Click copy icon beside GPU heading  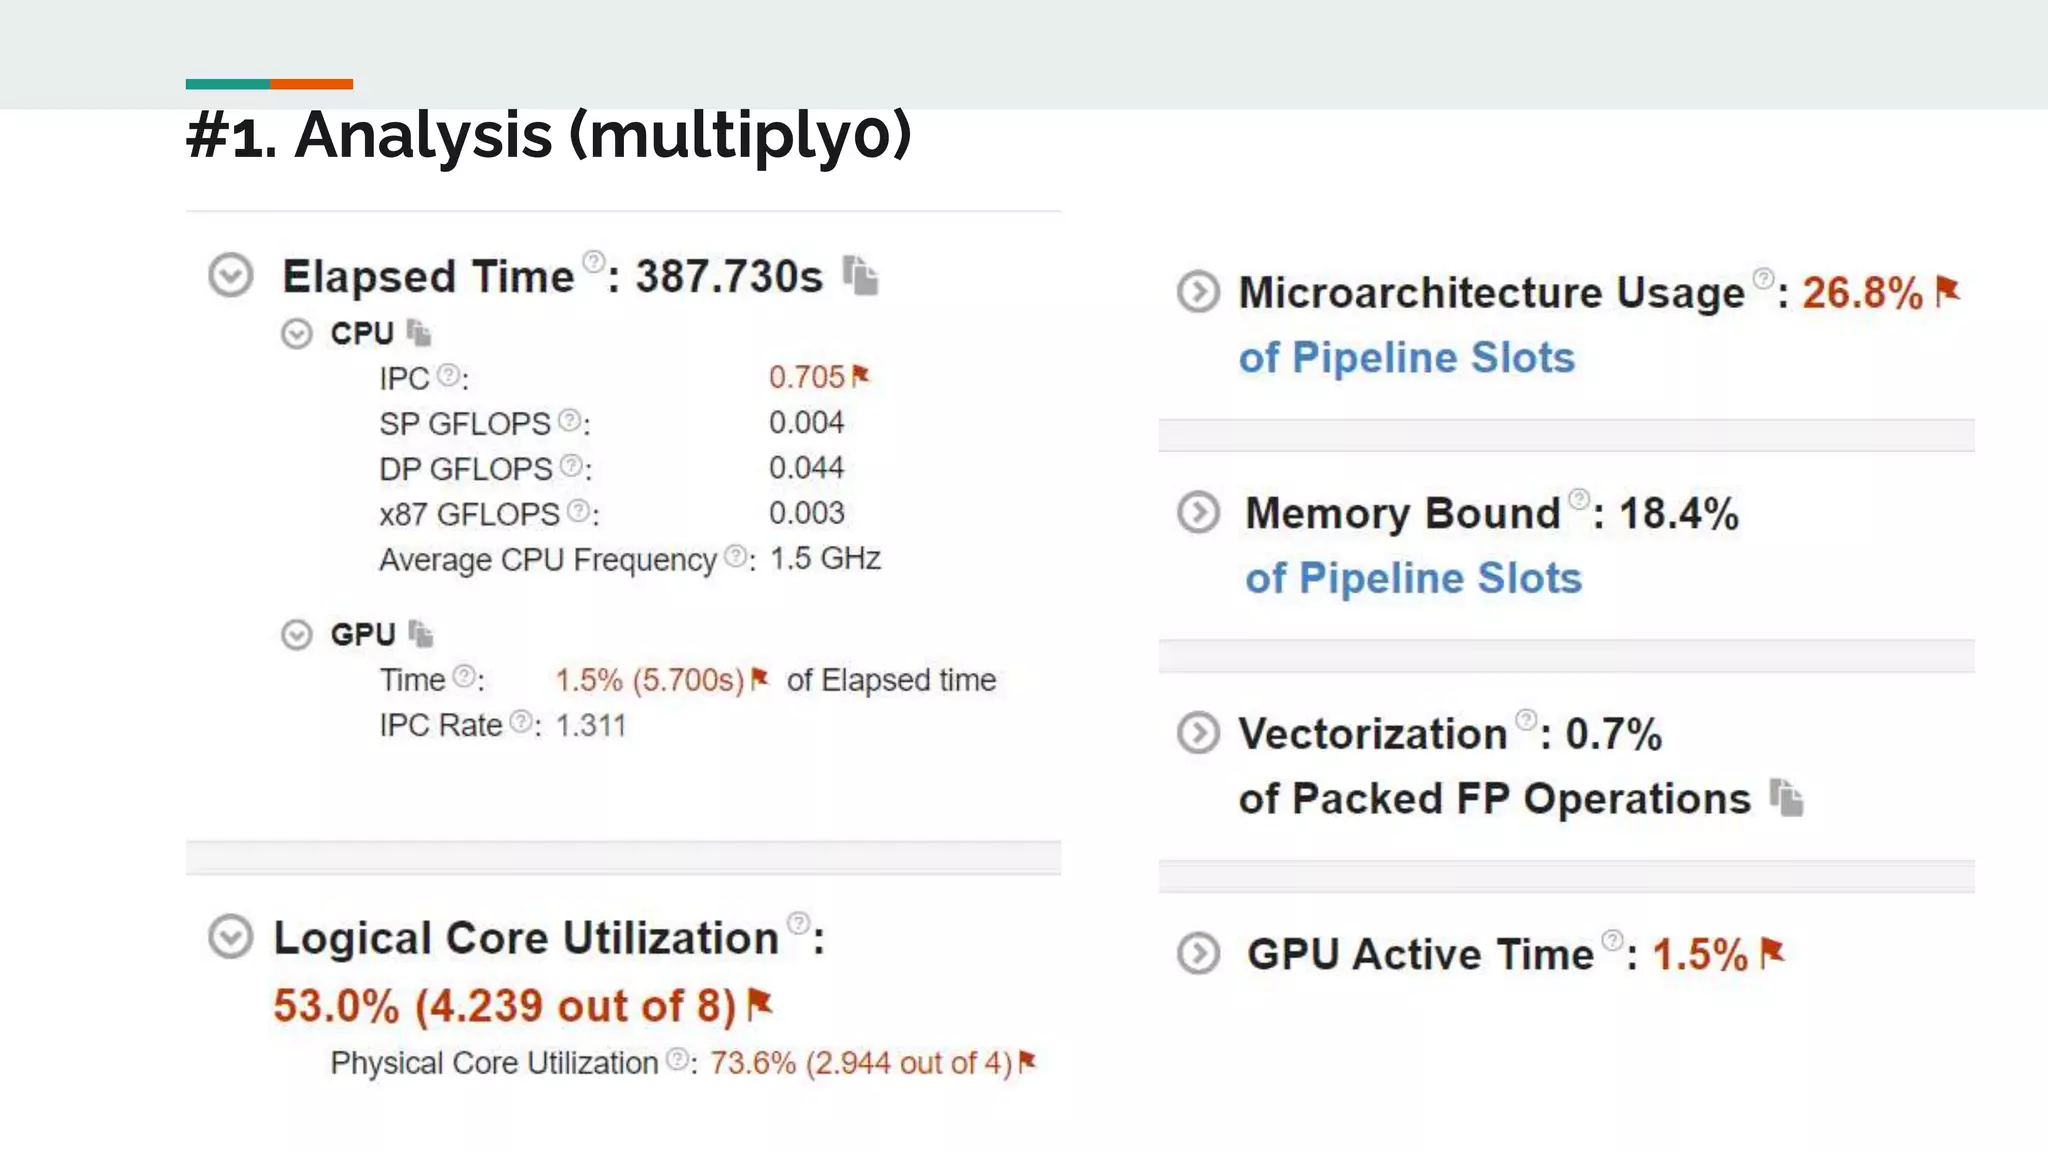pos(421,634)
